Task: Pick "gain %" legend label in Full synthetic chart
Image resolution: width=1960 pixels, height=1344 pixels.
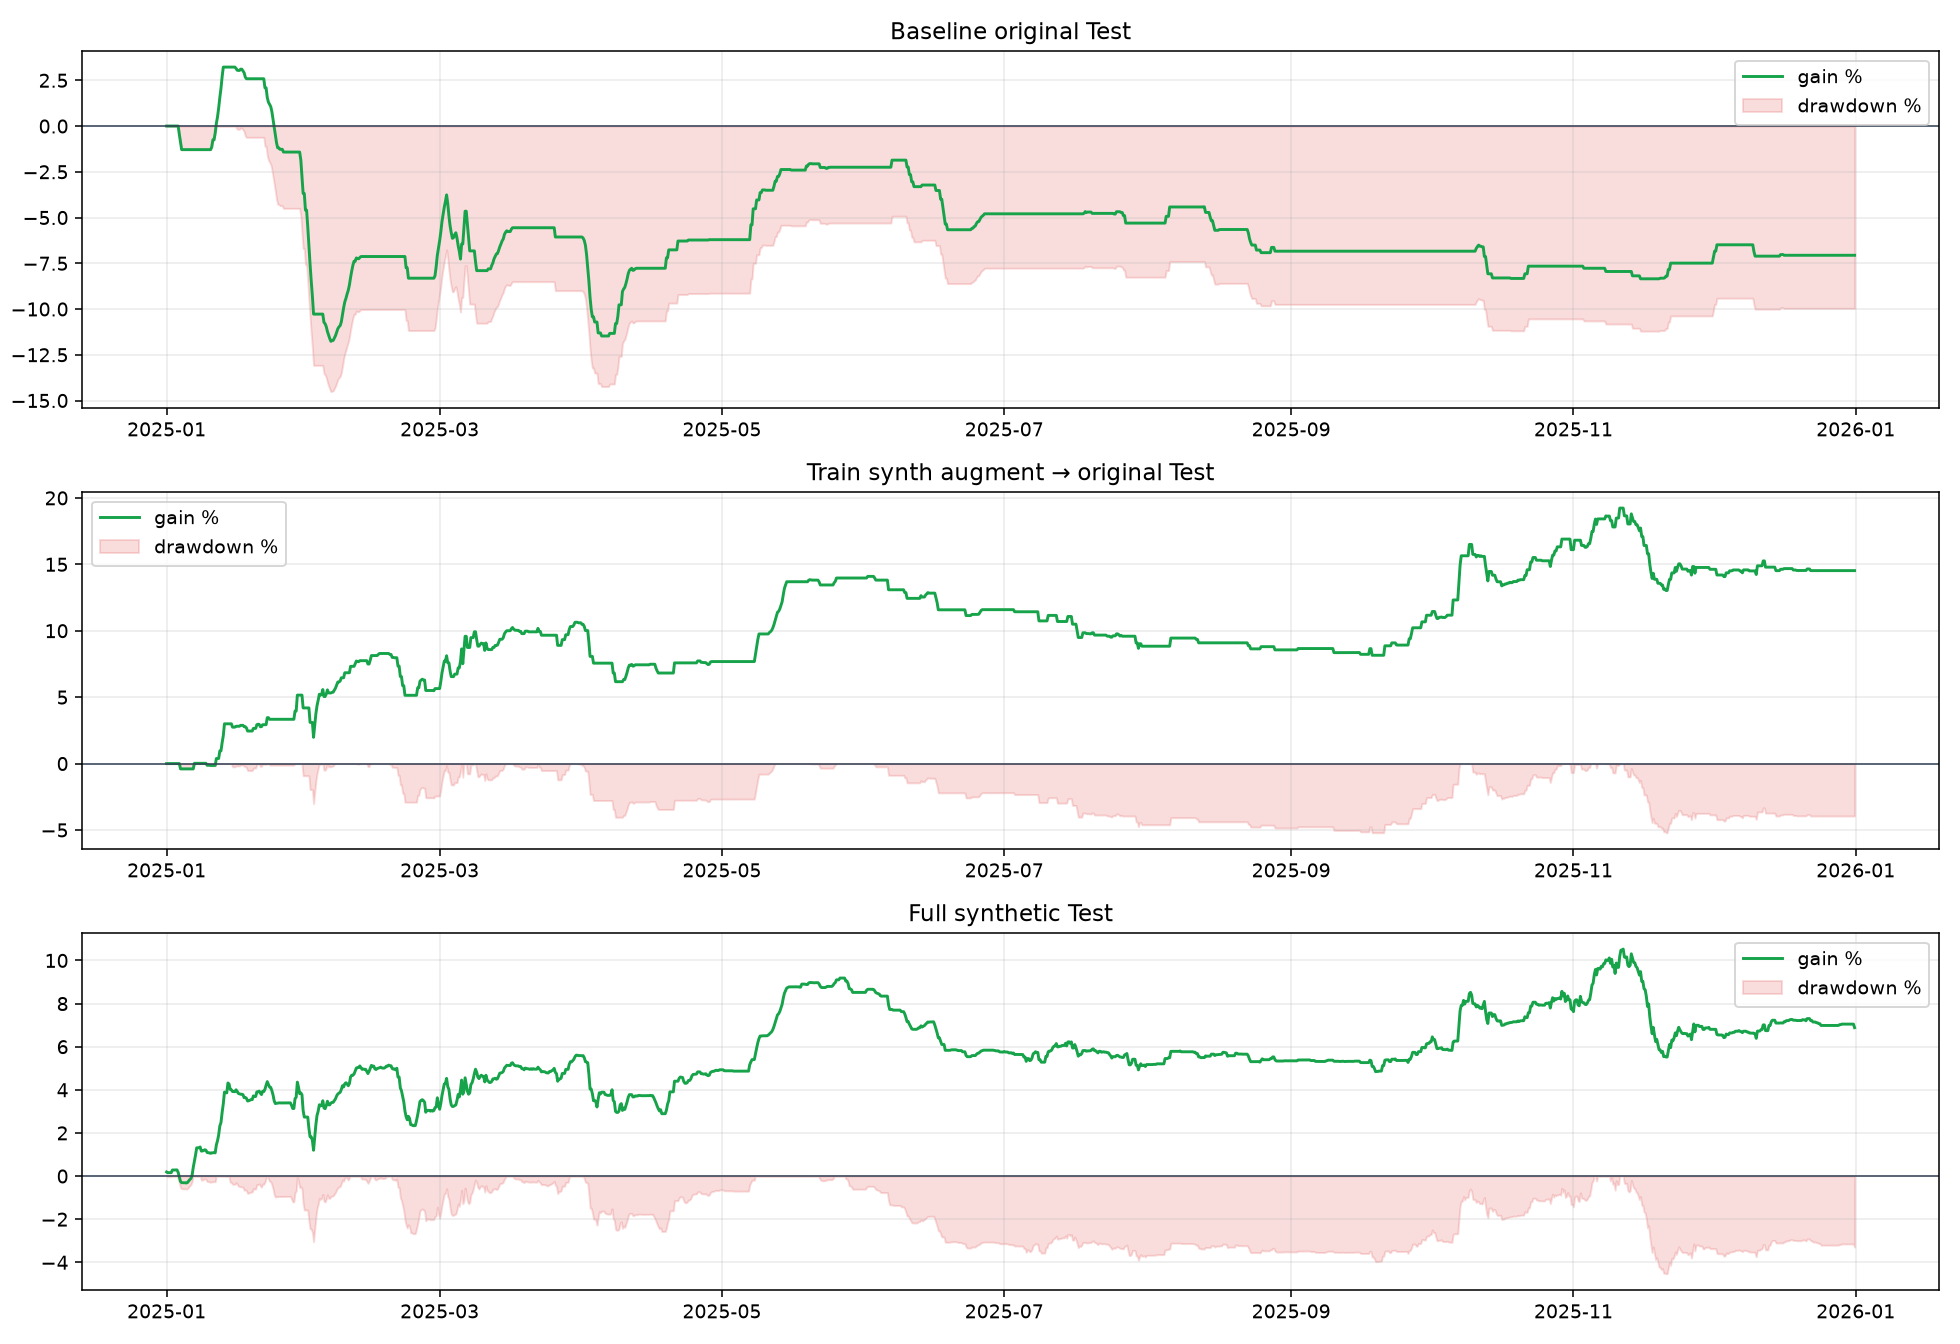Action: point(1830,959)
